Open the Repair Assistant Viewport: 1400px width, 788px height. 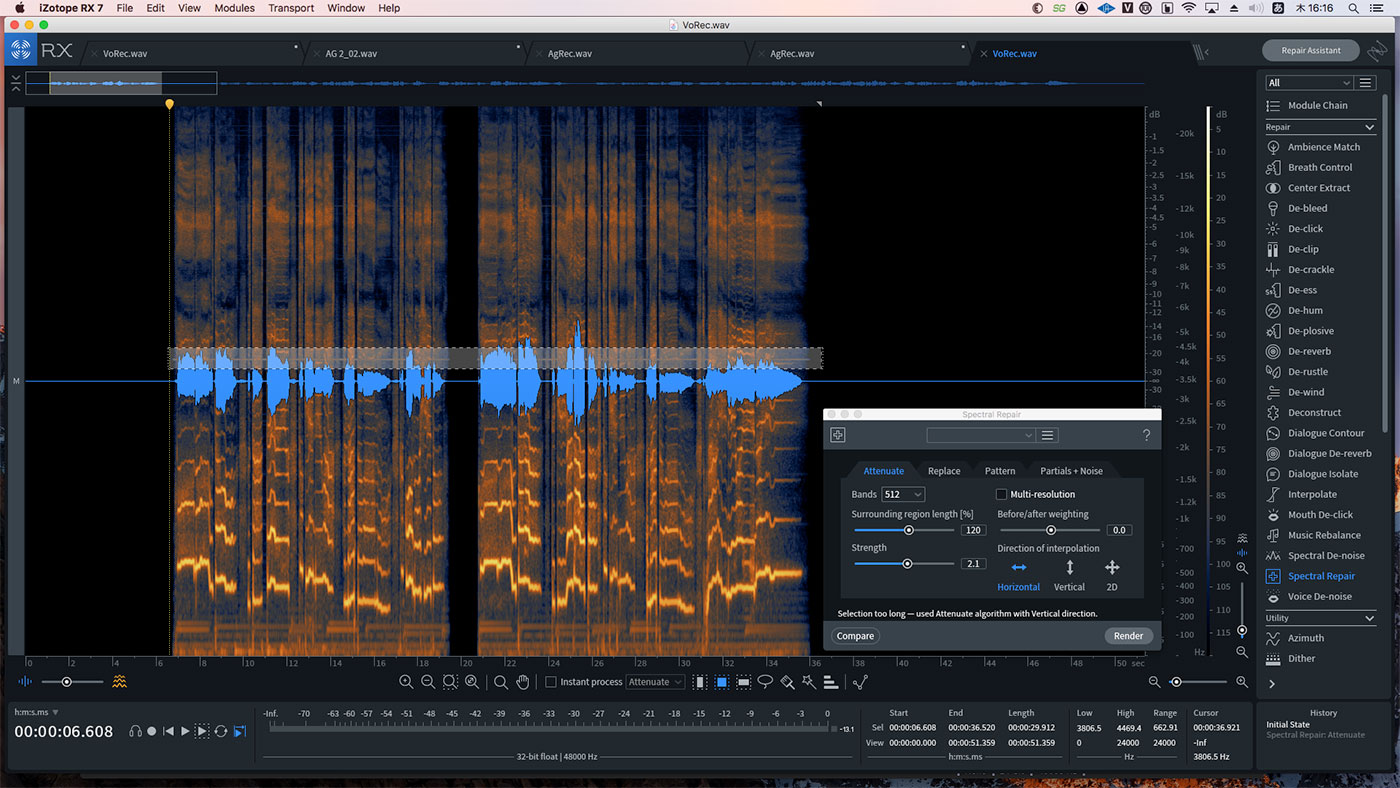coord(1309,50)
